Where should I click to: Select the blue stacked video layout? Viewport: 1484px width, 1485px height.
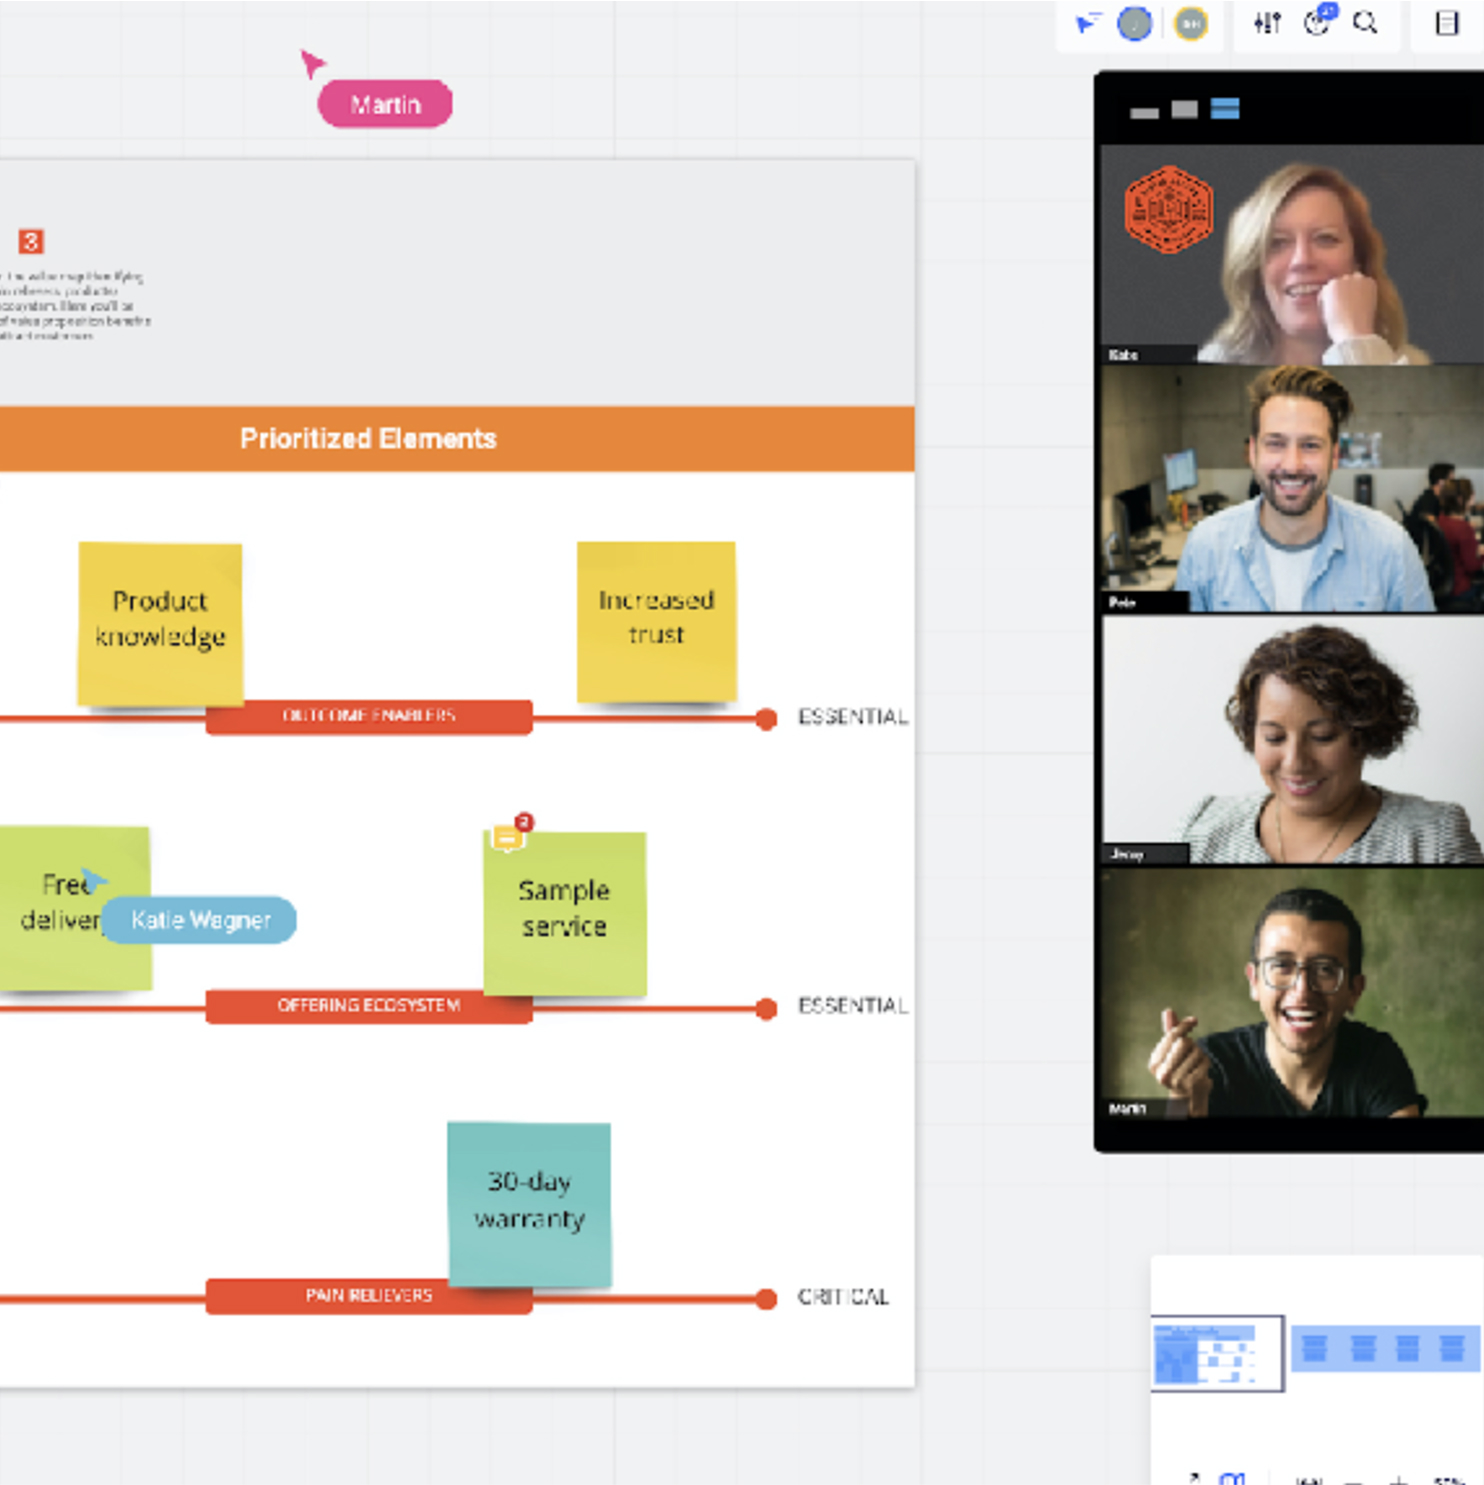coord(1225,108)
